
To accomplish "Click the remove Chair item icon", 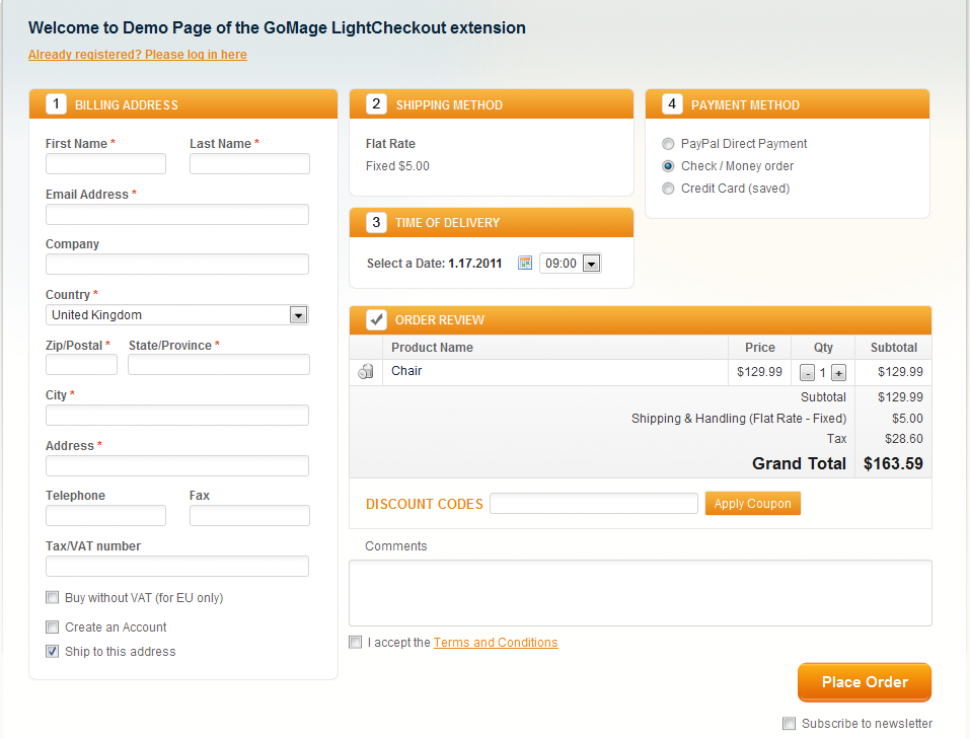I will click(x=366, y=372).
